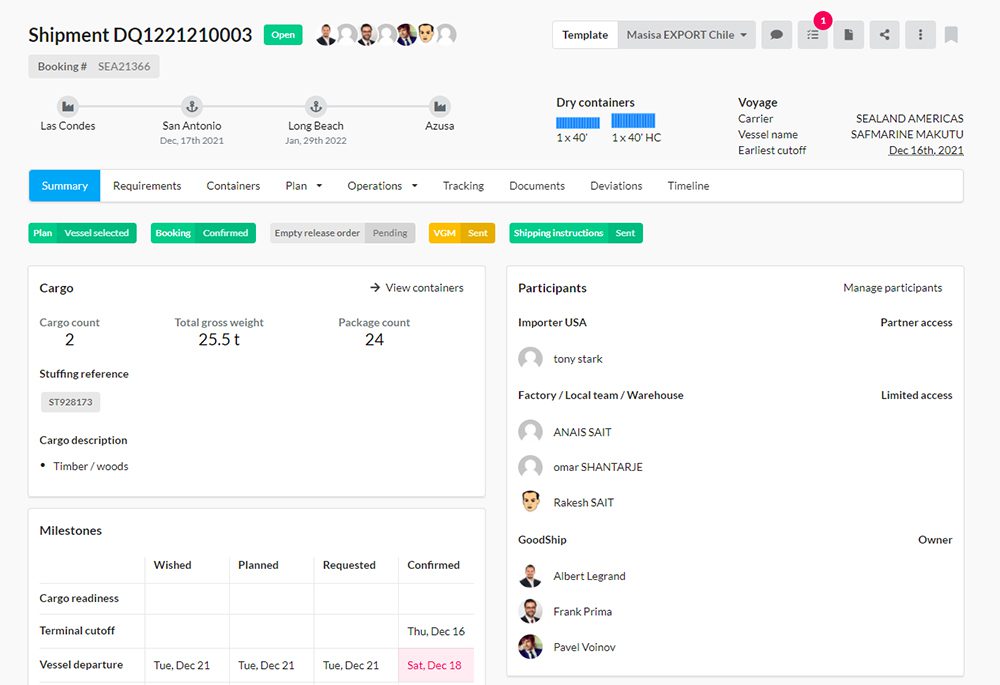The image size is (1000, 685).
Task: Click the arrow icon beside View containers
Action: pos(375,288)
